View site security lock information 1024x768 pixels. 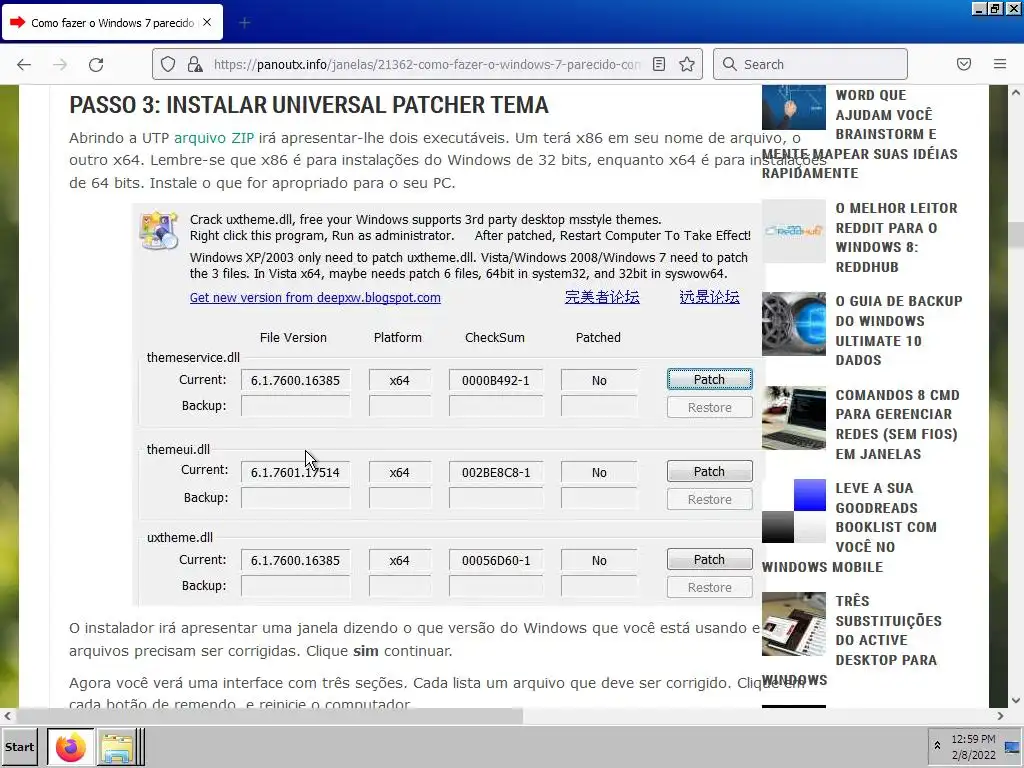[x=195, y=64]
